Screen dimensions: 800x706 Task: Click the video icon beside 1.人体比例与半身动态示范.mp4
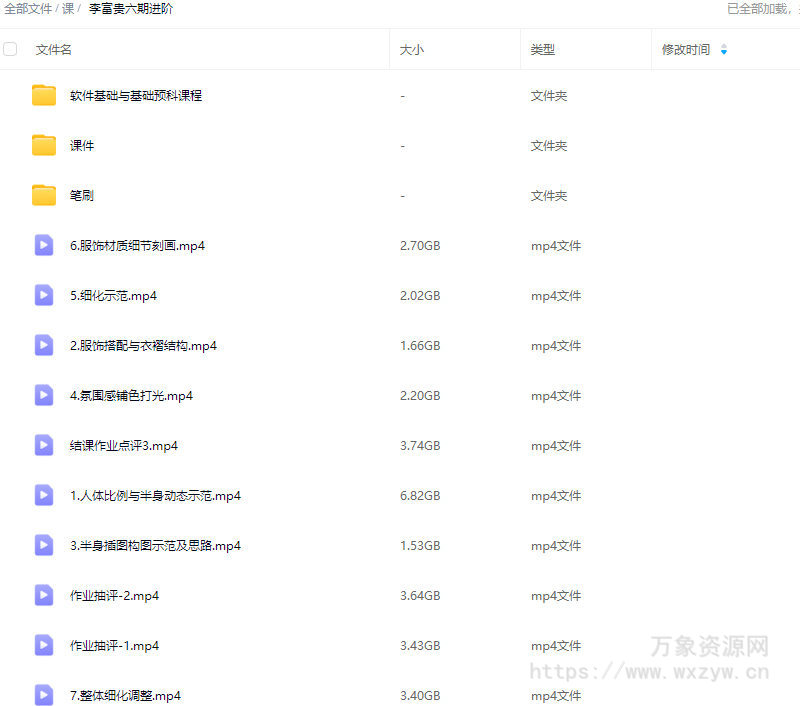pyautogui.click(x=43, y=495)
